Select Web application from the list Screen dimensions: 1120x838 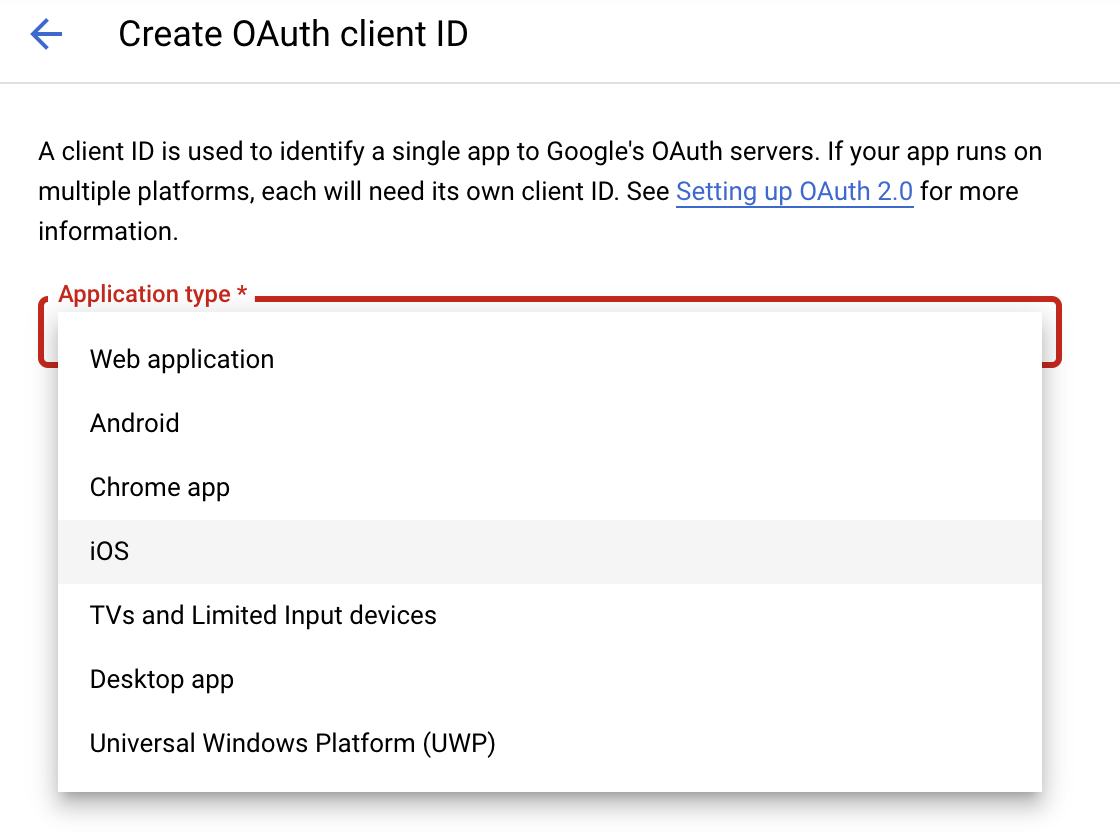click(549, 359)
